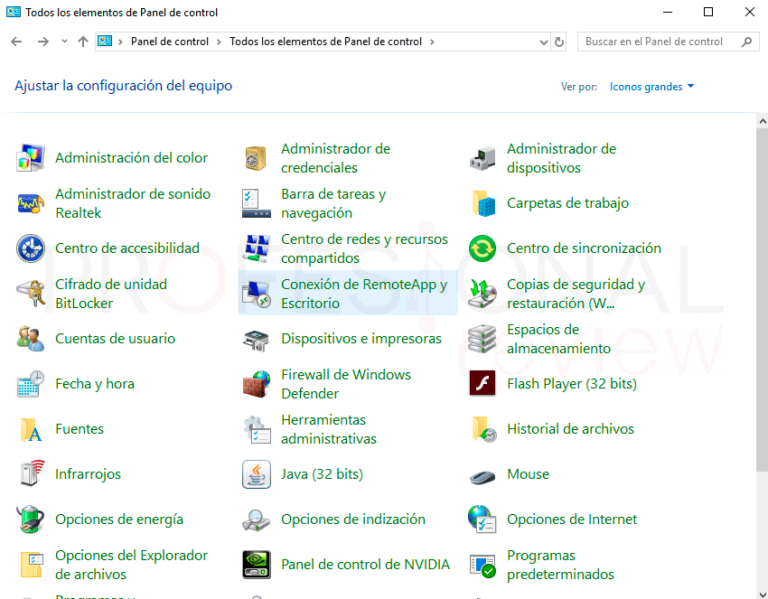The height and width of the screenshot is (599, 768).
Task: Click the title bar Control Panel window icon
Action: point(13,12)
